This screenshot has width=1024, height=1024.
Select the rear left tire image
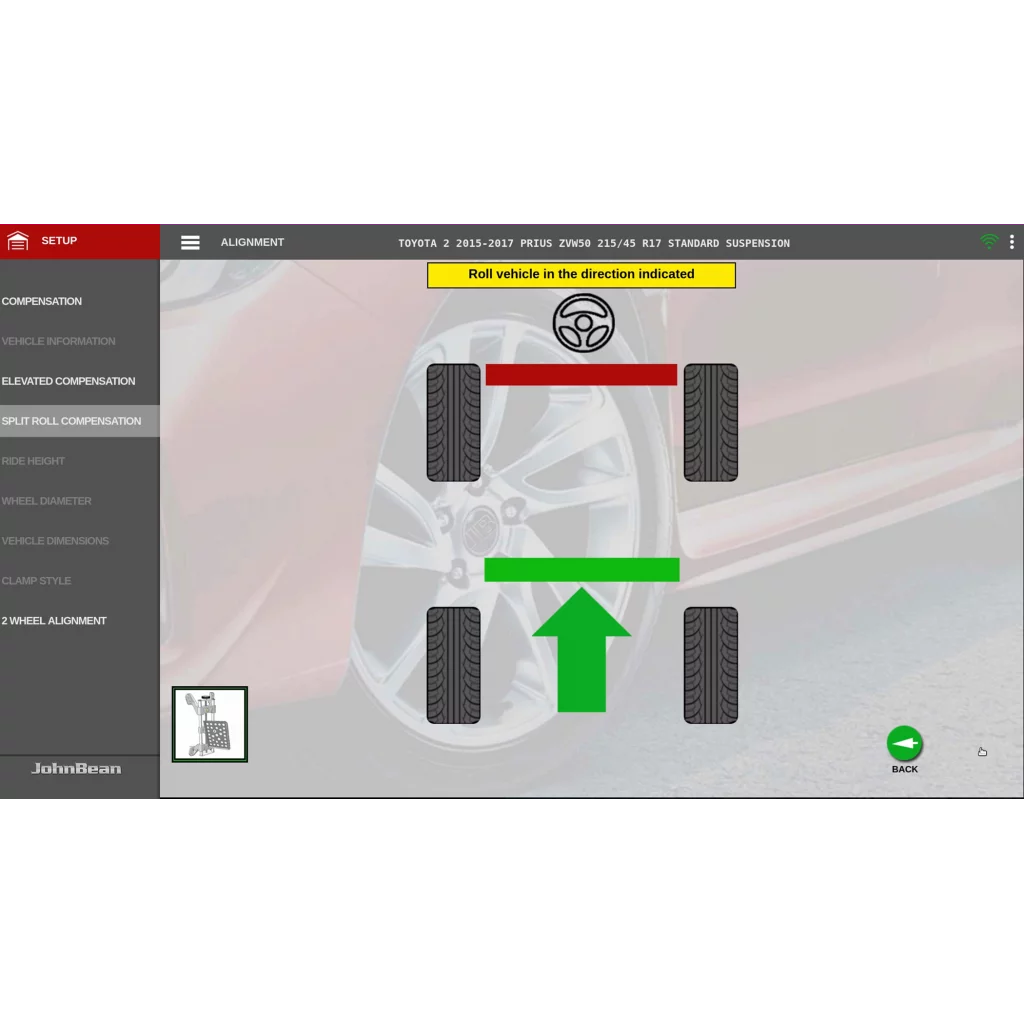click(453, 665)
